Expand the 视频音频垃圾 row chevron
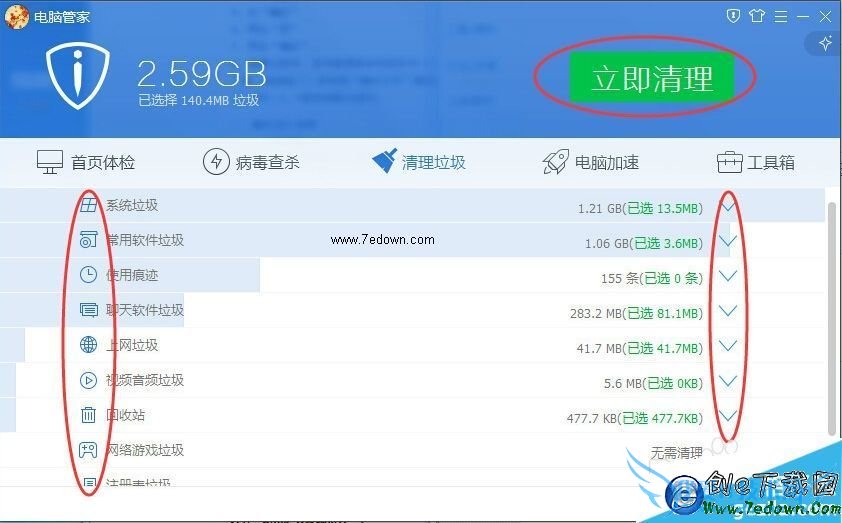The width and height of the screenshot is (842, 523). pyautogui.click(x=728, y=381)
